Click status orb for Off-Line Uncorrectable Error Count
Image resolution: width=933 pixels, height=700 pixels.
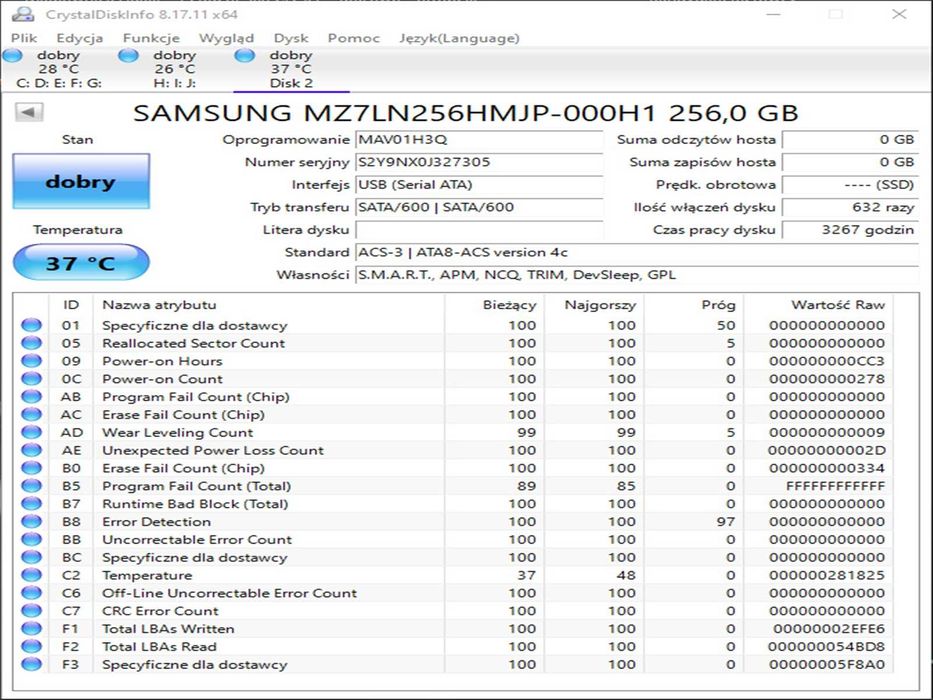[32, 593]
